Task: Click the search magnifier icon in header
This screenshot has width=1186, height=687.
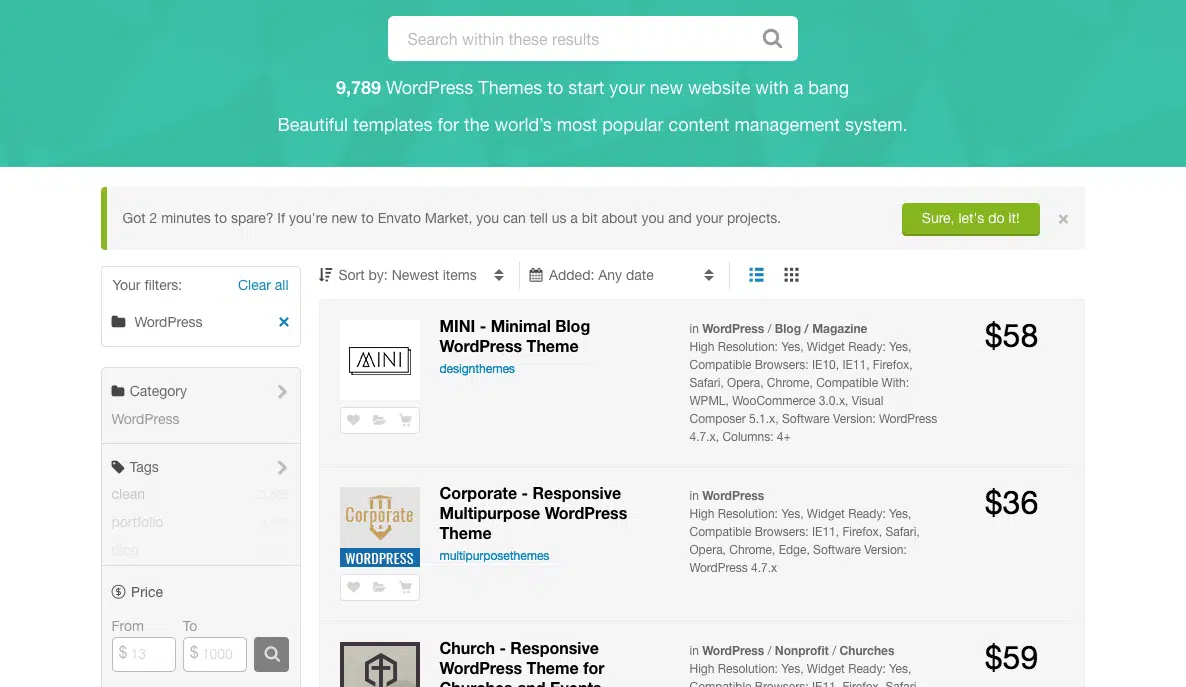Action: click(x=771, y=39)
